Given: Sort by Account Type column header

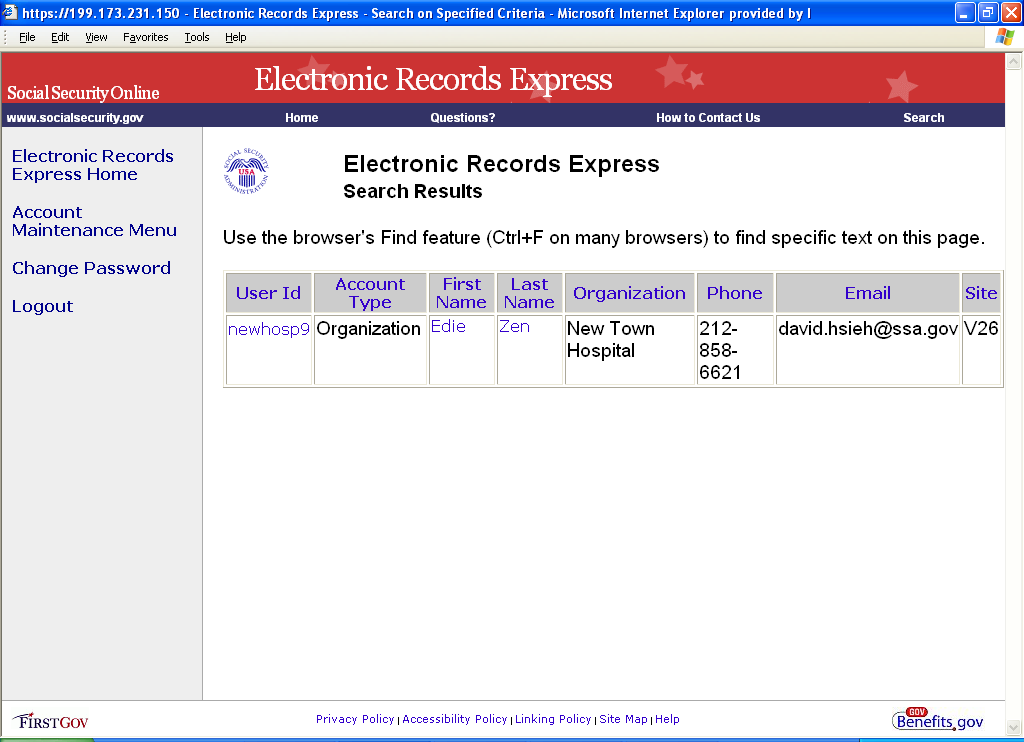Looking at the screenshot, I should pos(370,293).
